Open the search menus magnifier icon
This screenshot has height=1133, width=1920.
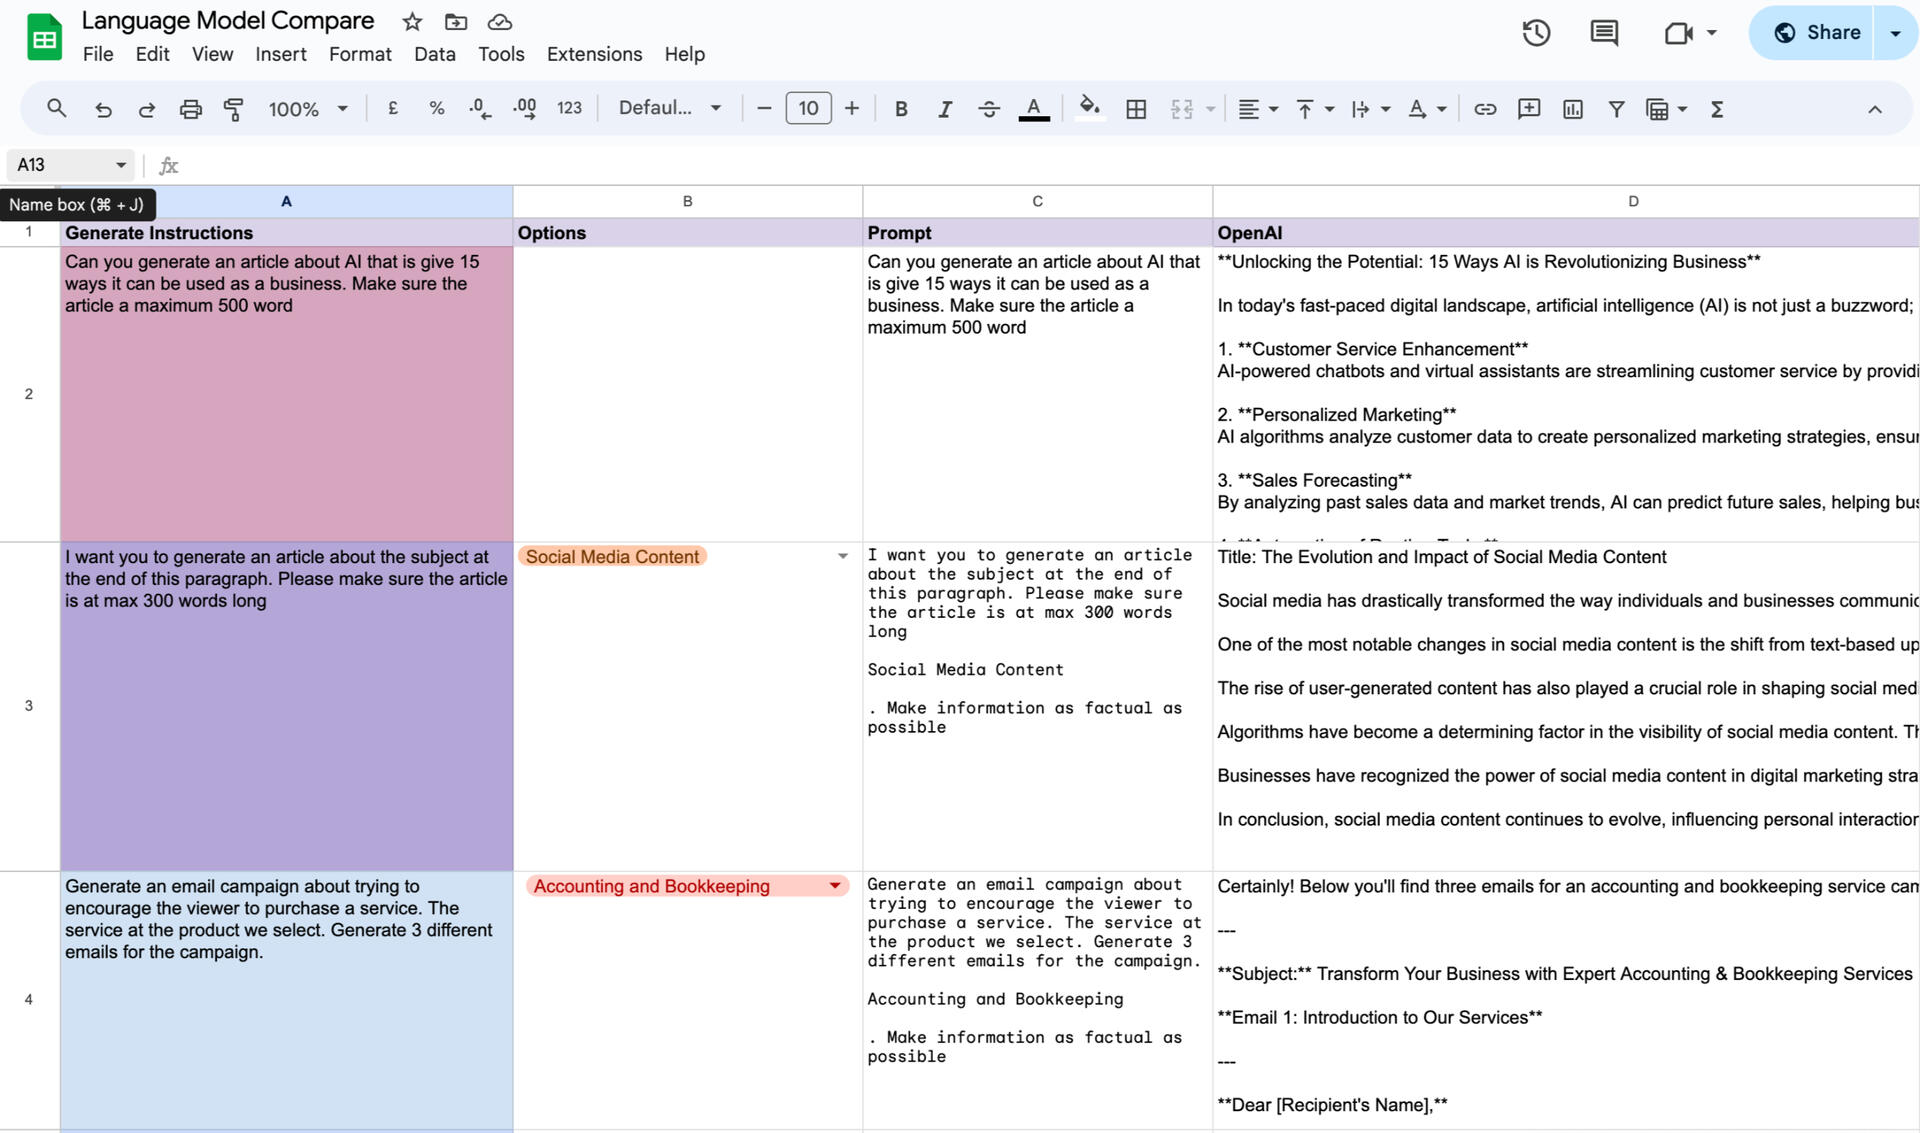[57, 108]
